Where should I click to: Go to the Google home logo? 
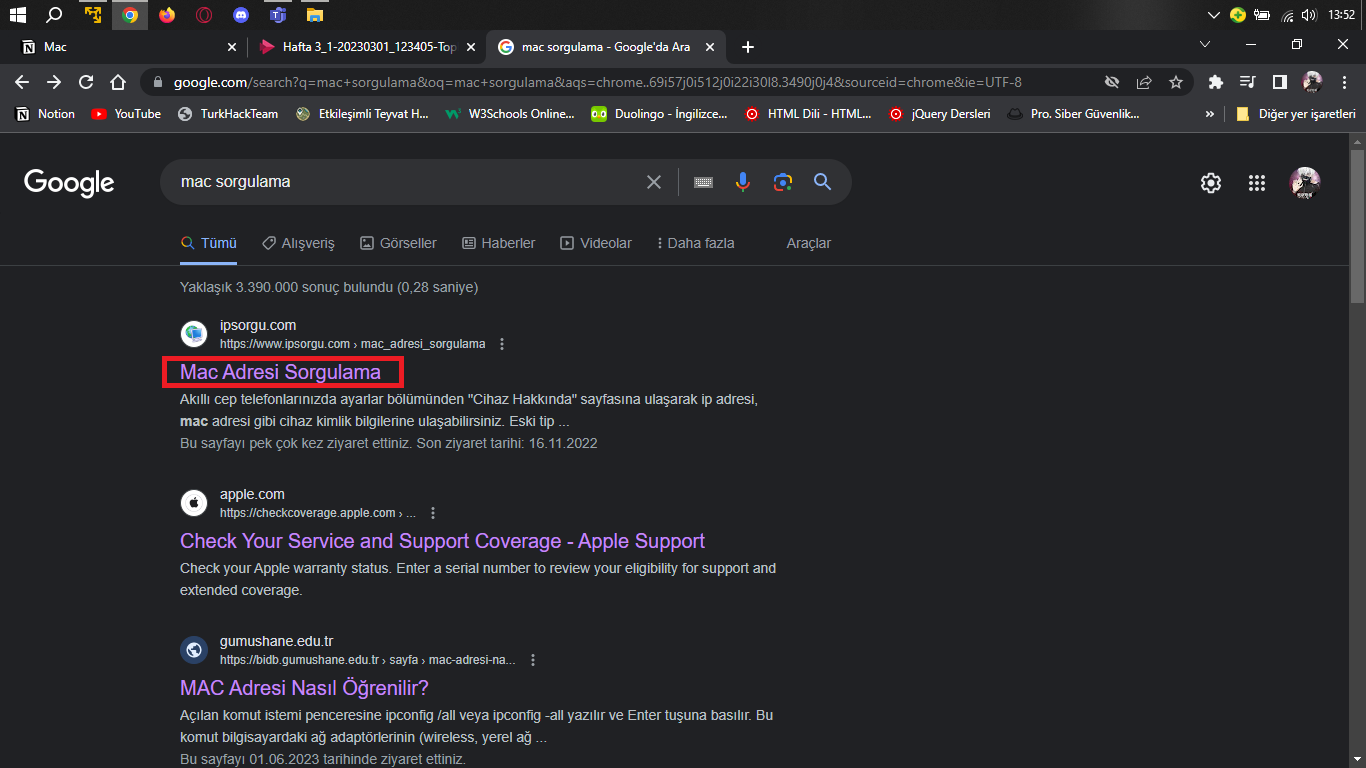(69, 183)
